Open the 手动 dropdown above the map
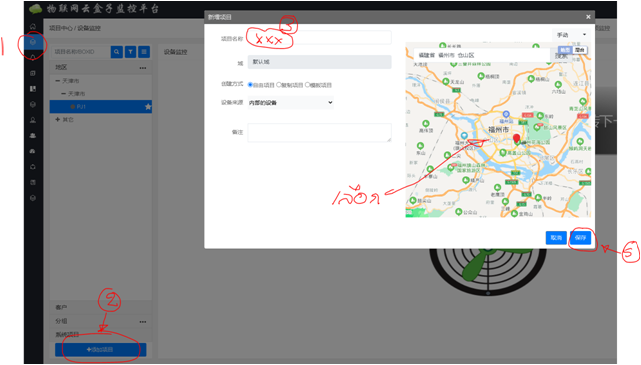 pos(571,35)
